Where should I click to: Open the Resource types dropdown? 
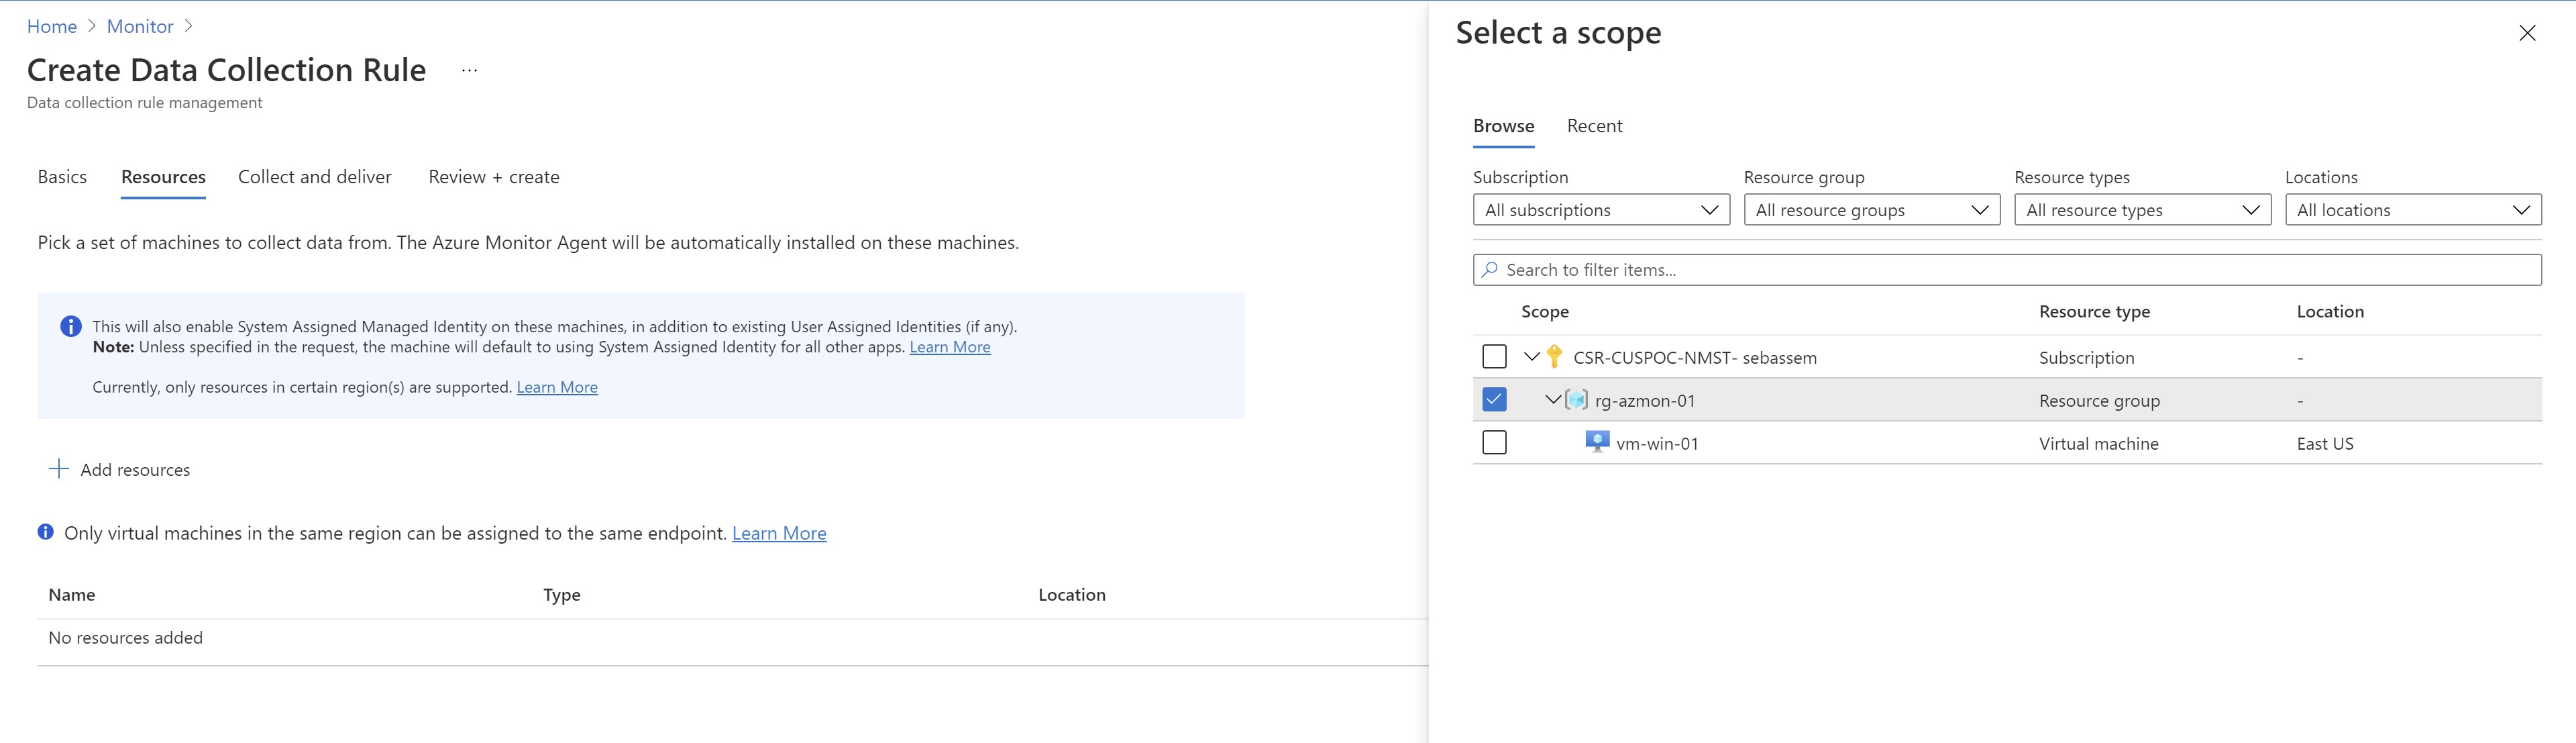pyautogui.click(x=2142, y=210)
